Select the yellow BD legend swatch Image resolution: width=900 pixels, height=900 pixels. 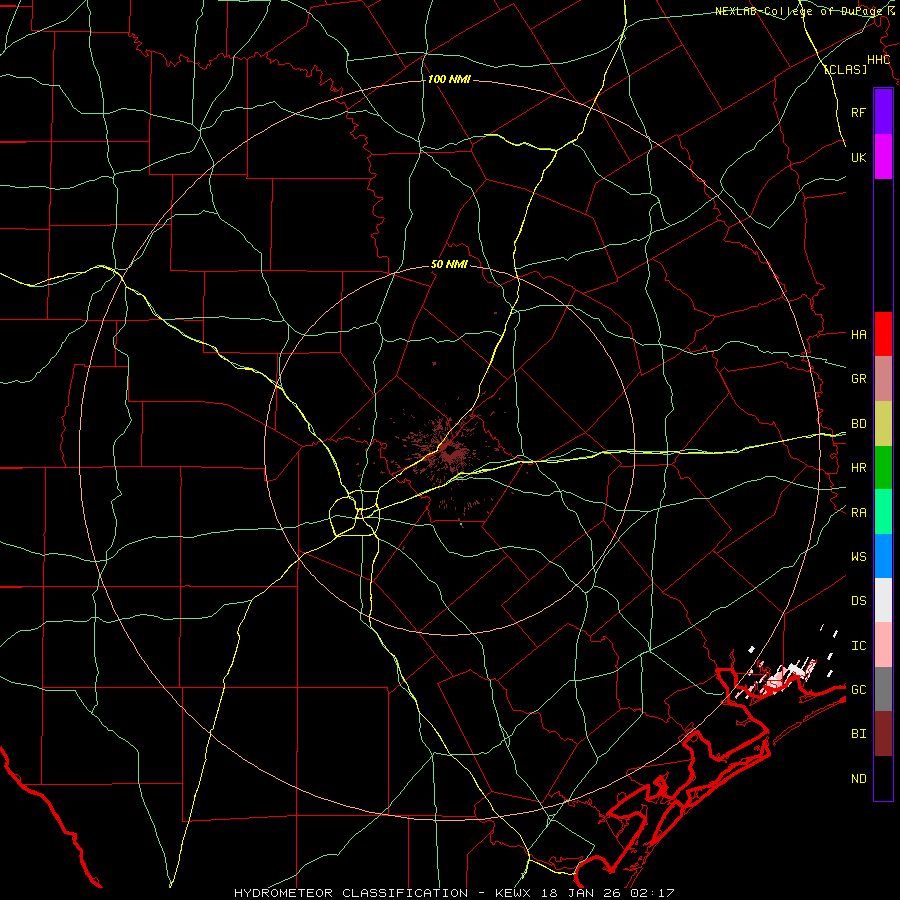(x=883, y=424)
